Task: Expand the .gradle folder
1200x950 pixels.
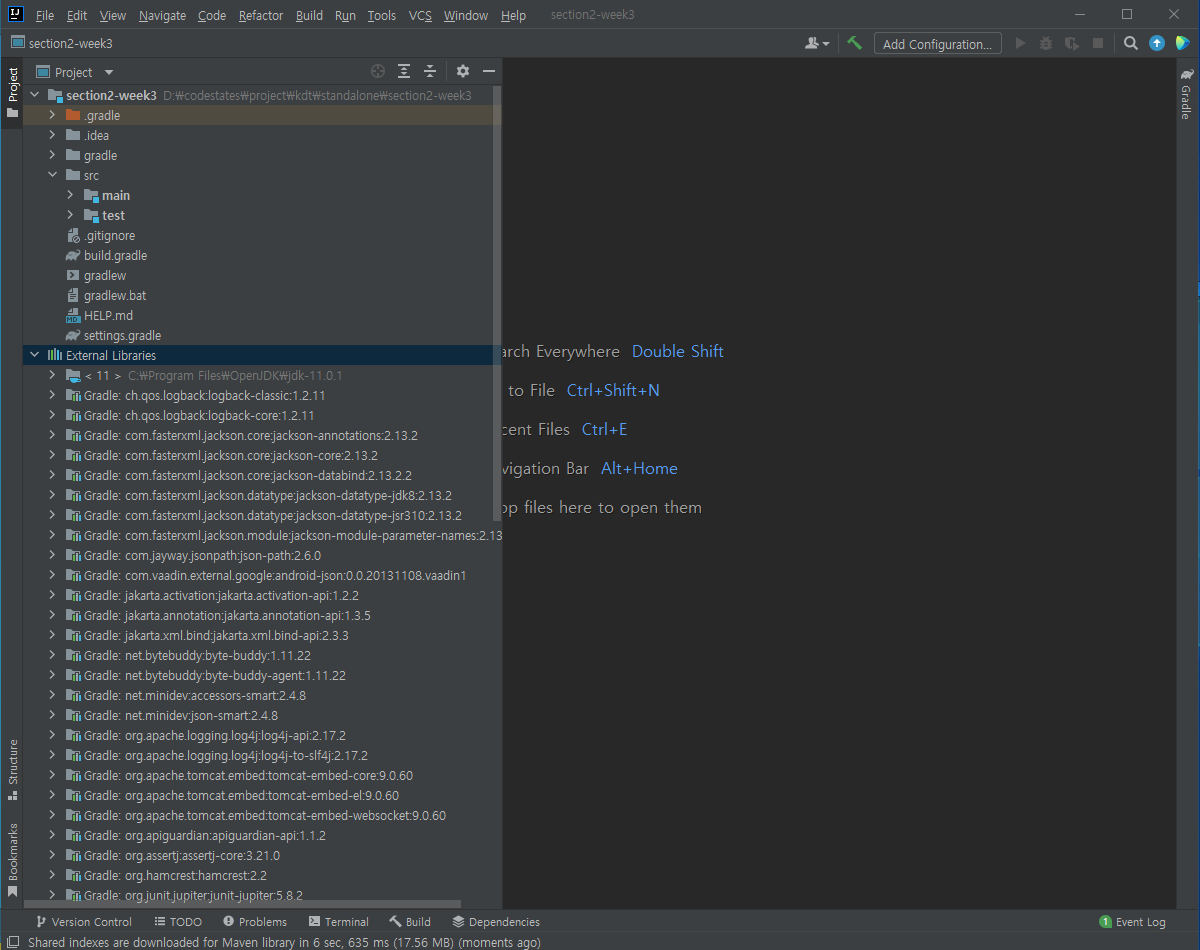Action: click(x=52, y=115)
